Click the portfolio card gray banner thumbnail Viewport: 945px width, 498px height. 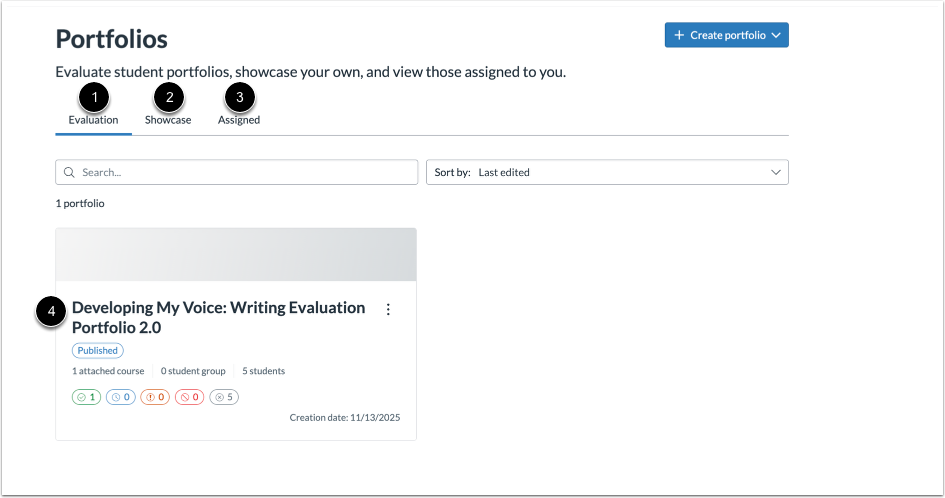pos(236,254)
